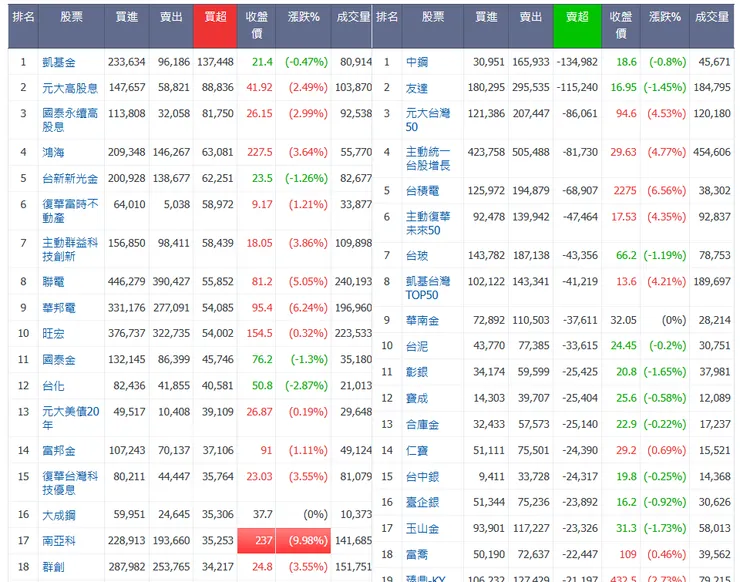Open the 寶成 stock link

[x=417, y=398]
